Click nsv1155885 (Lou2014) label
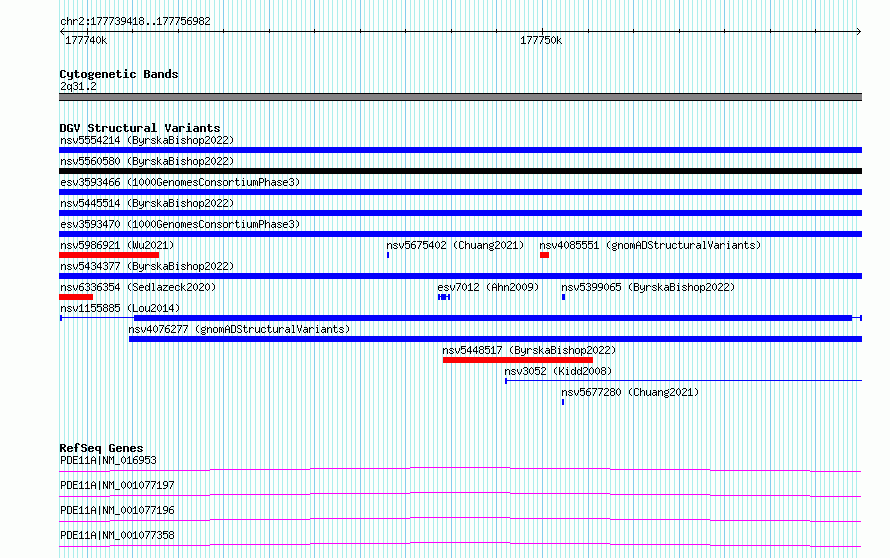 pos(120,308)
